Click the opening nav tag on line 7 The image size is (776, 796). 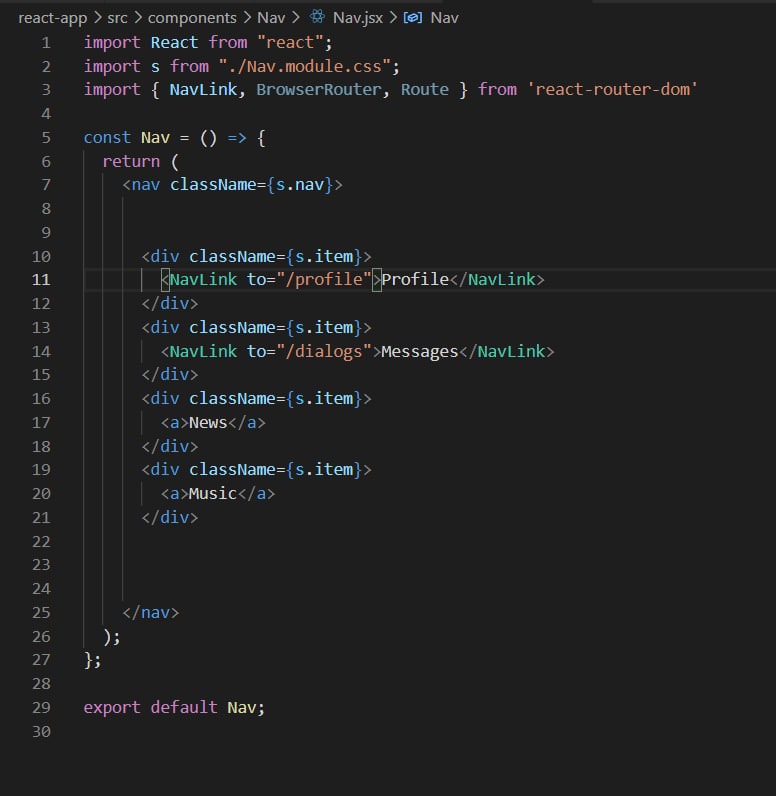pyautogui.click(x=232, y=185)
